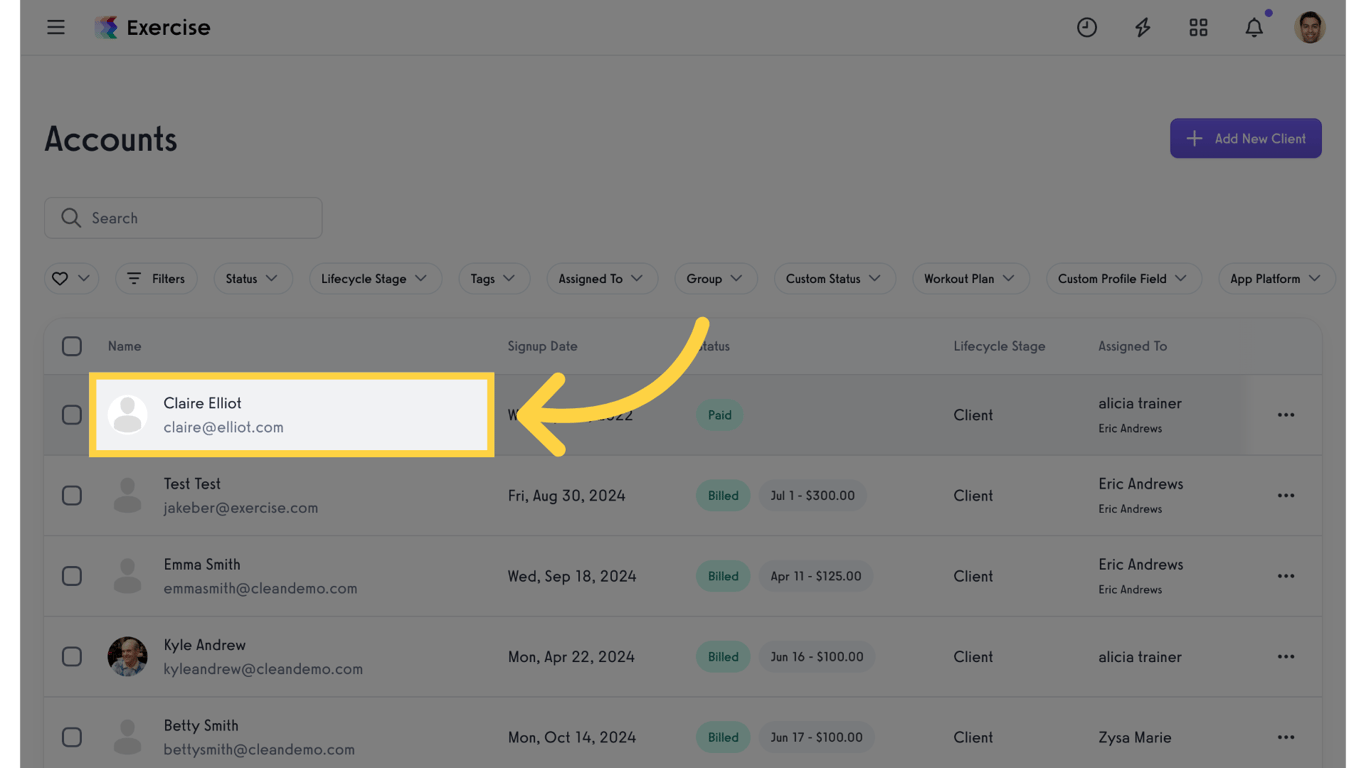Click the lightning bolt quick actions icon
The image size is (1366, 768).
(1142, 27)
